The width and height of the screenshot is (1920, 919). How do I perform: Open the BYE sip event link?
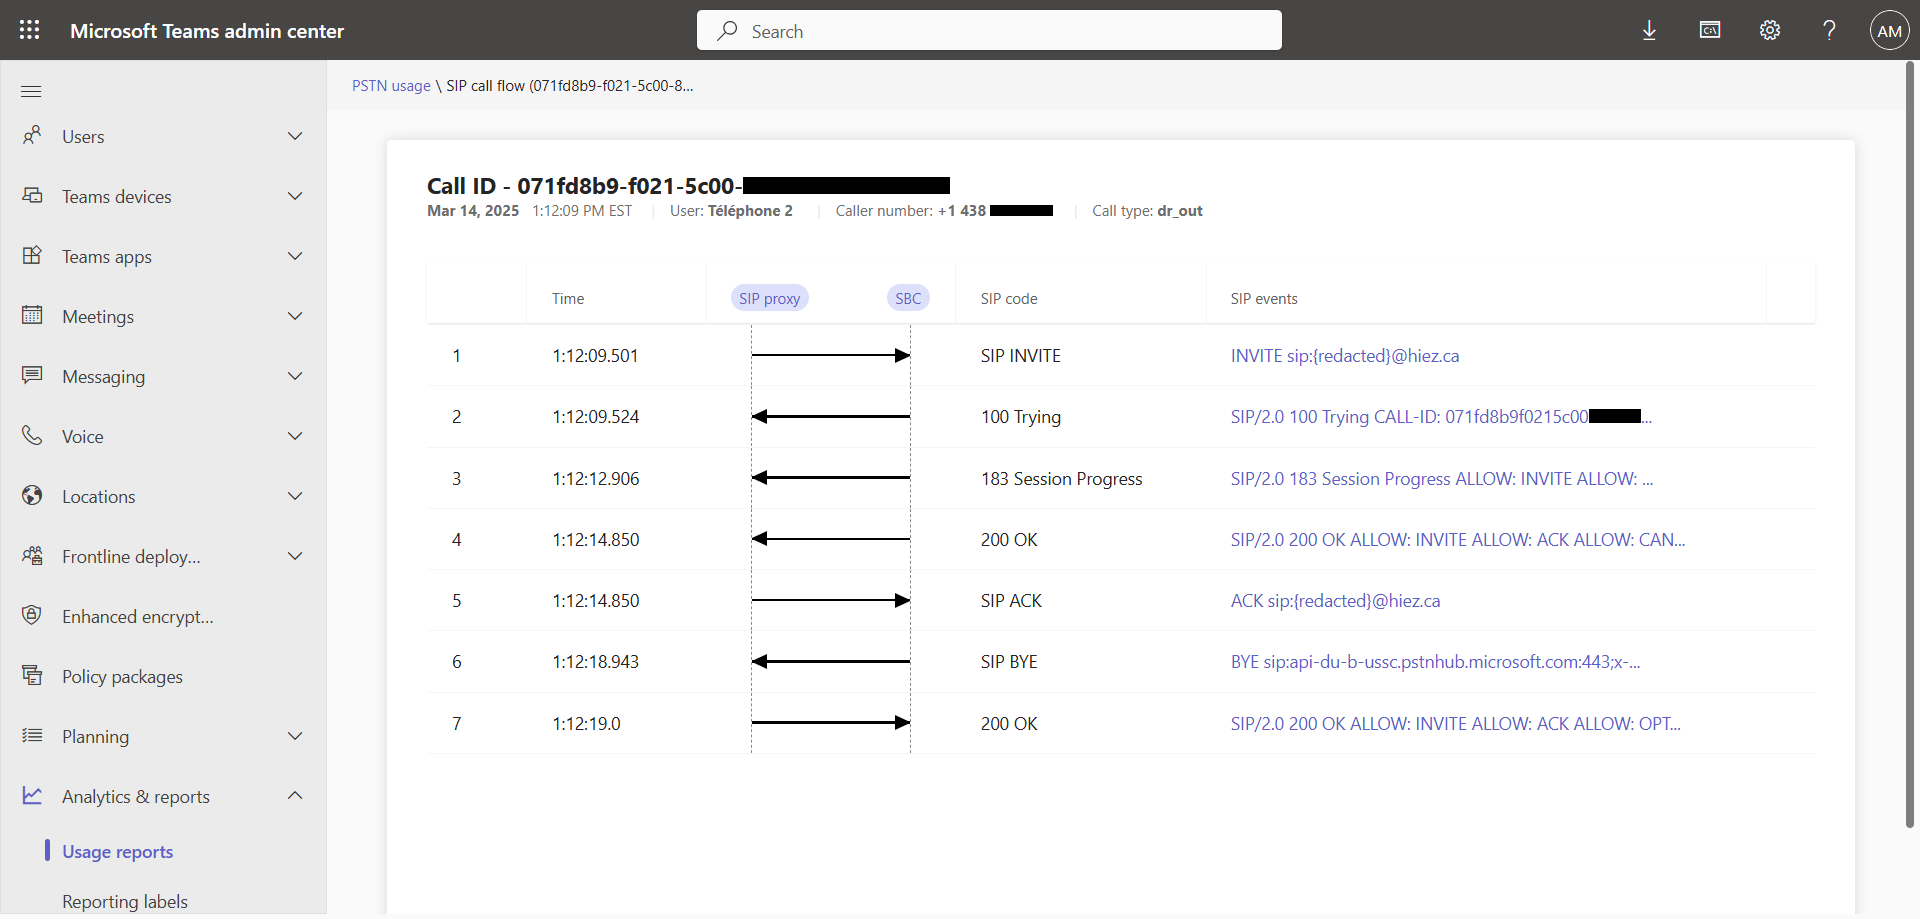point(1434,662)
